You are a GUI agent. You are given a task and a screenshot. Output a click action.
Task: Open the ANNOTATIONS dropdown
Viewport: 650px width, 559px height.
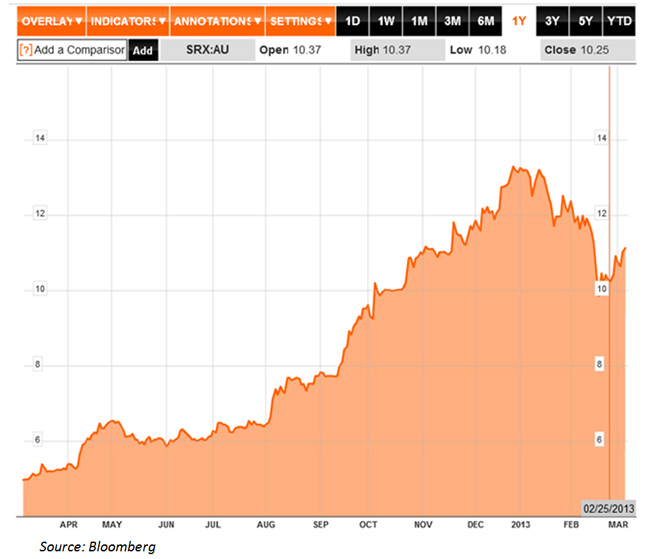pos(215,21)
